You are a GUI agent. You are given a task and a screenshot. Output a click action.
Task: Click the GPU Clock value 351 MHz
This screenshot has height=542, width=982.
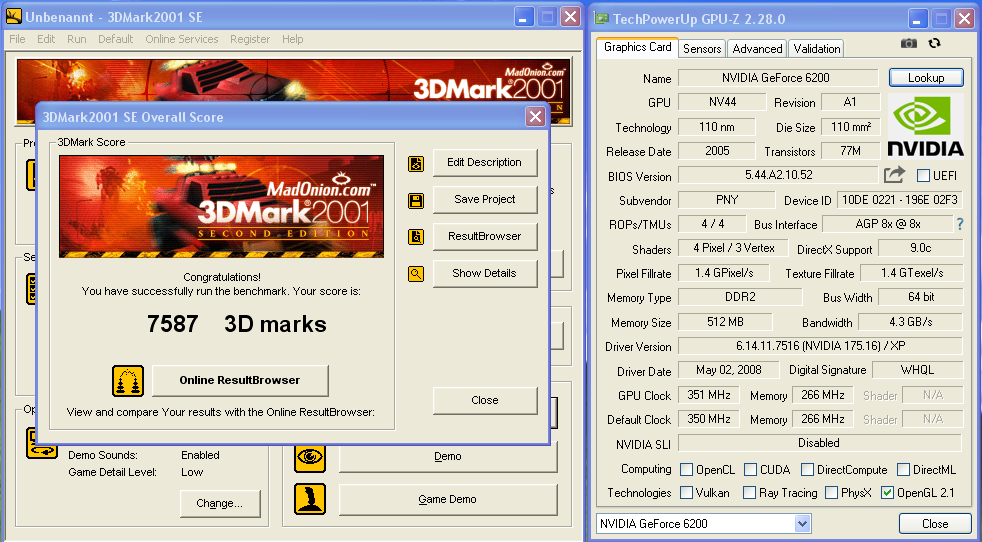click(708, 395)
